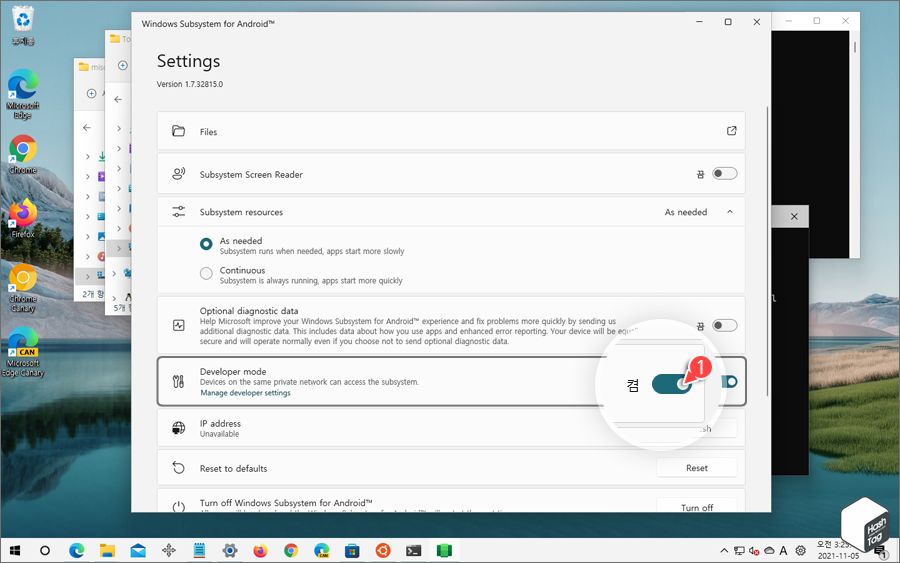Open Microsoft Store from the taskbar

click(x=352, y=551)
